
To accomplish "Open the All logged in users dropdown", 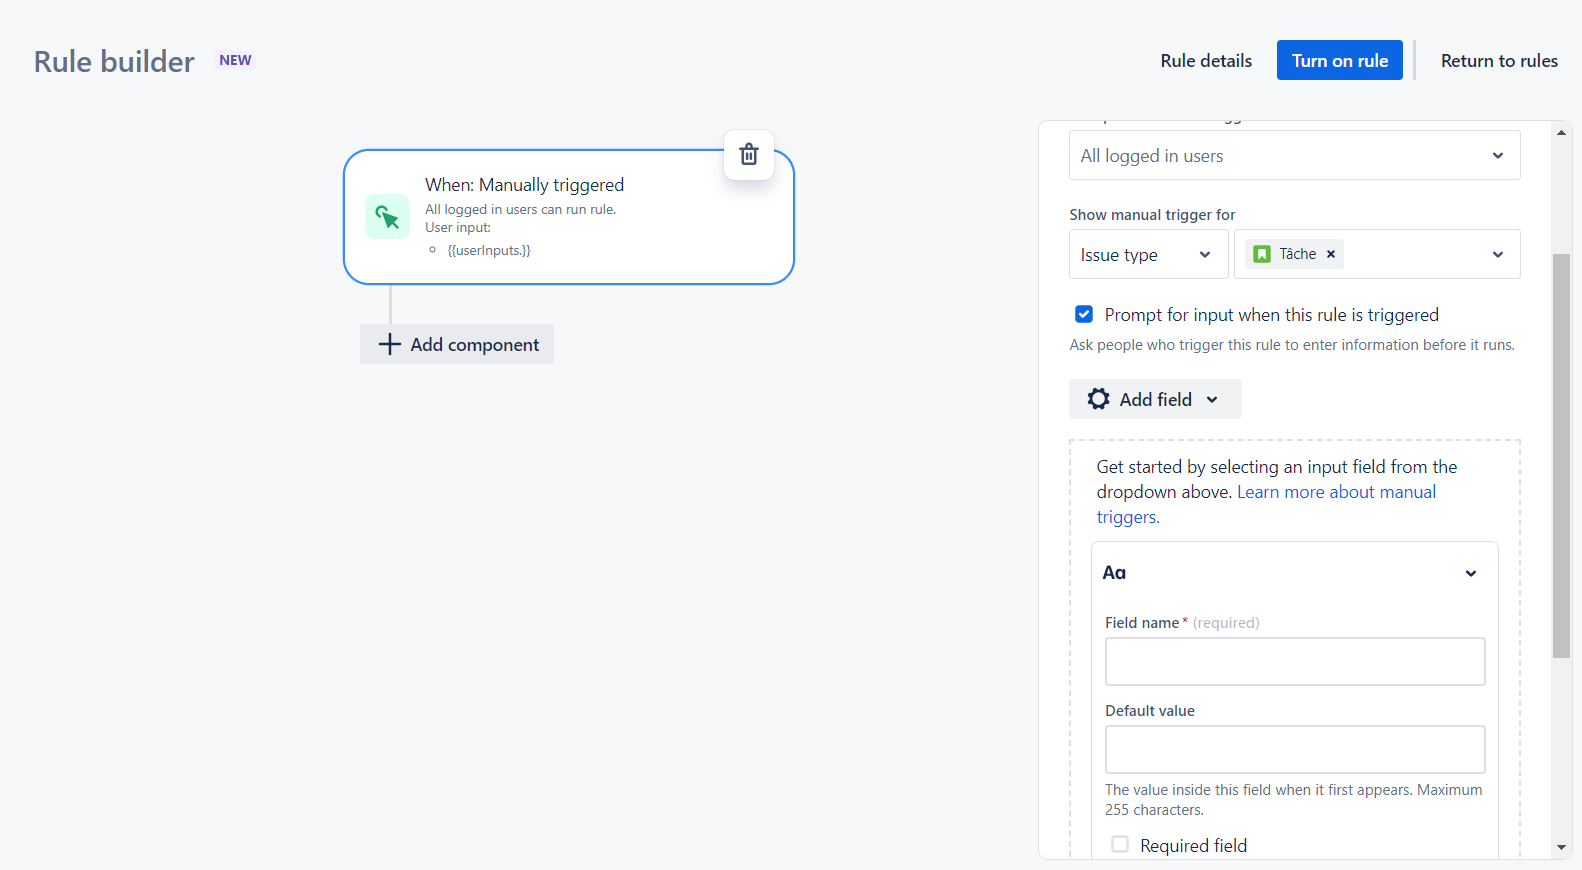I will pyautogui.click(x=1295, y=155).
